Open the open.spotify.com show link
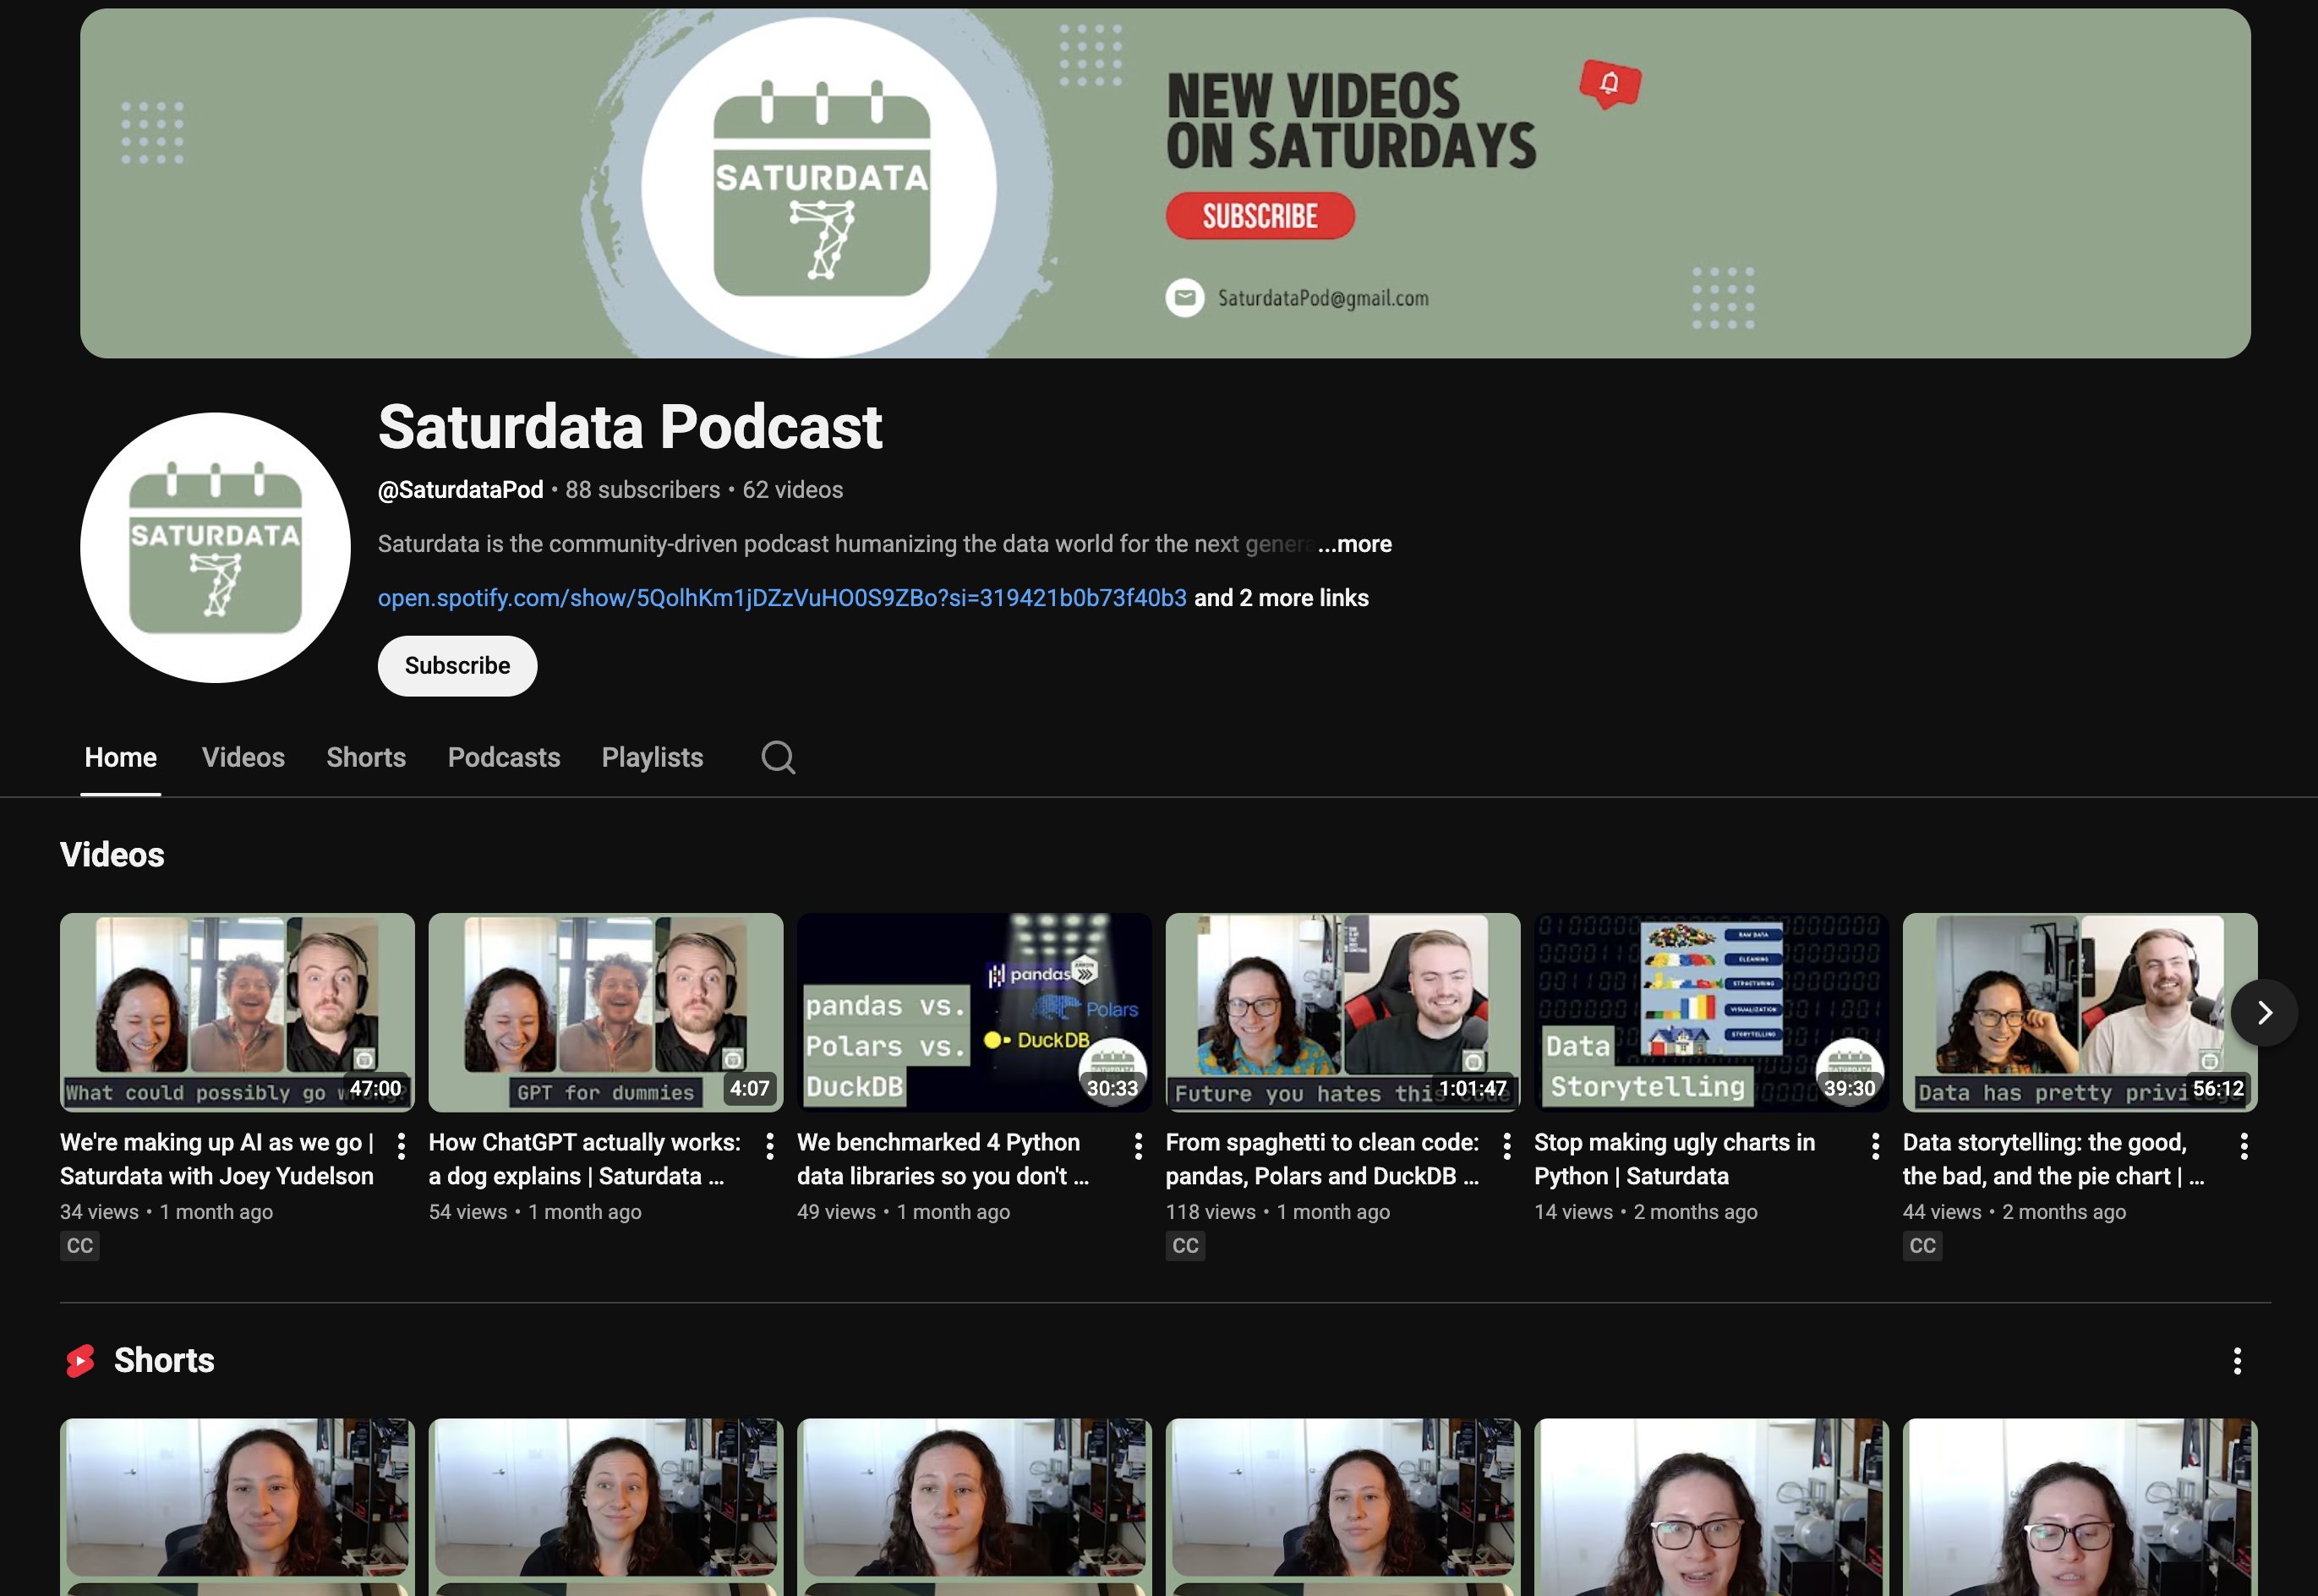 [782, 598]
